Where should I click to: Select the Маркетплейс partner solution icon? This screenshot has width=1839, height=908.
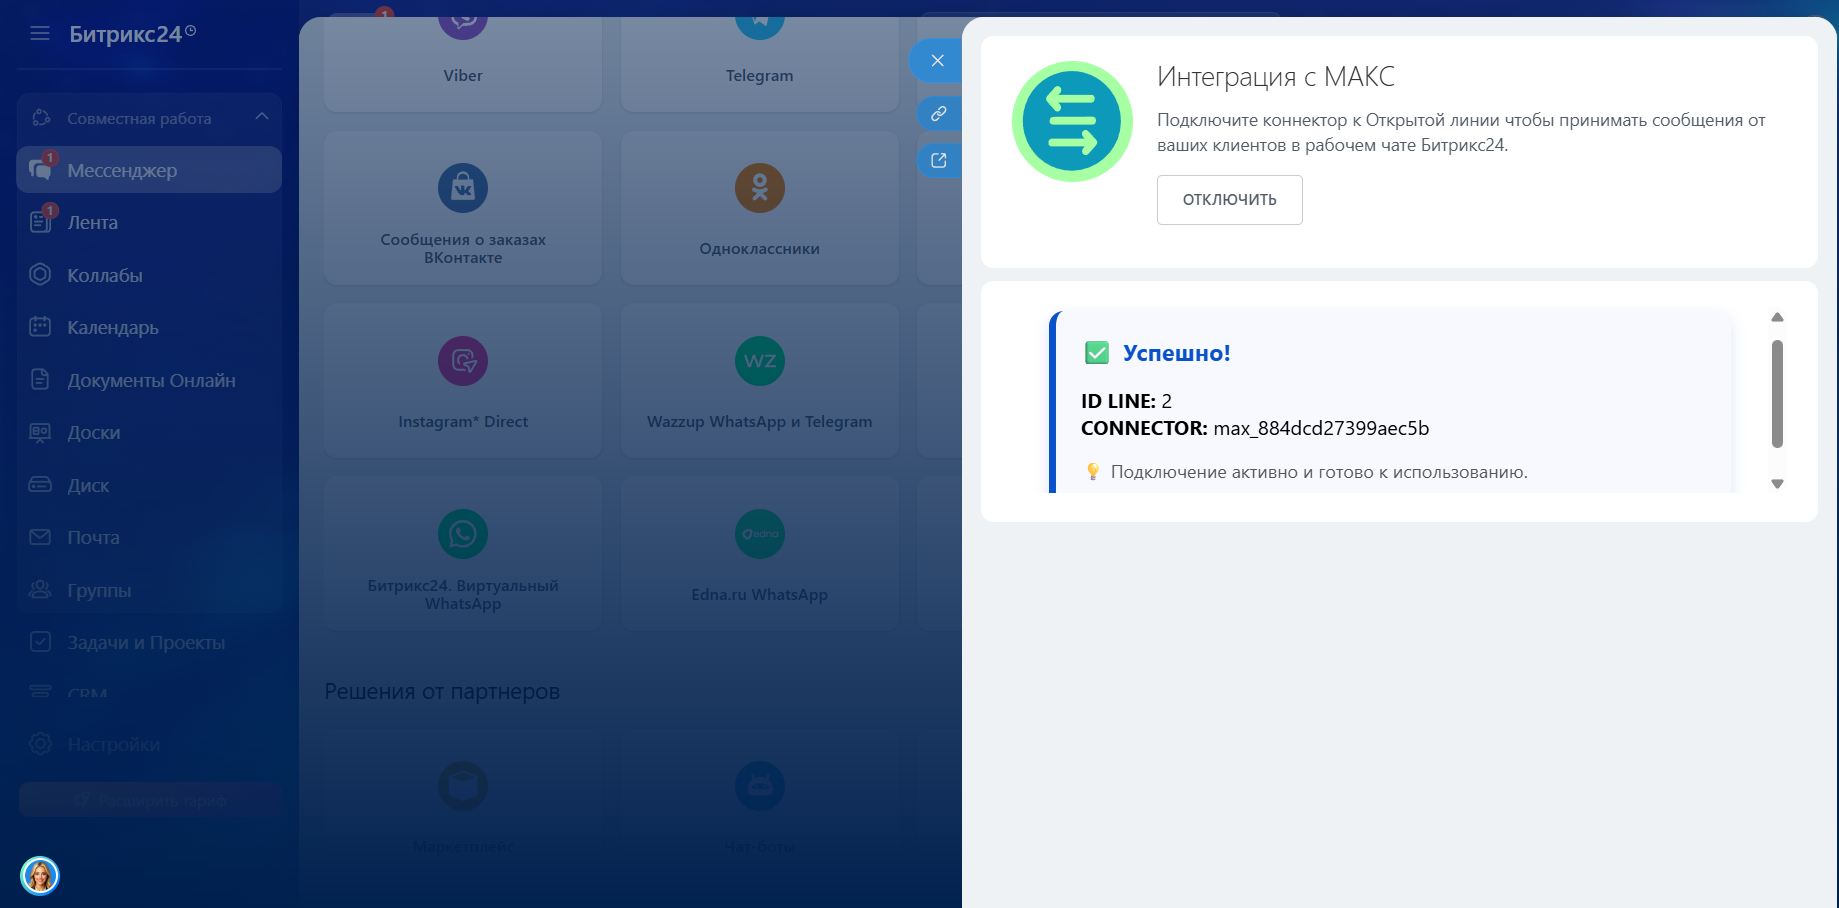tap(463, 786)
